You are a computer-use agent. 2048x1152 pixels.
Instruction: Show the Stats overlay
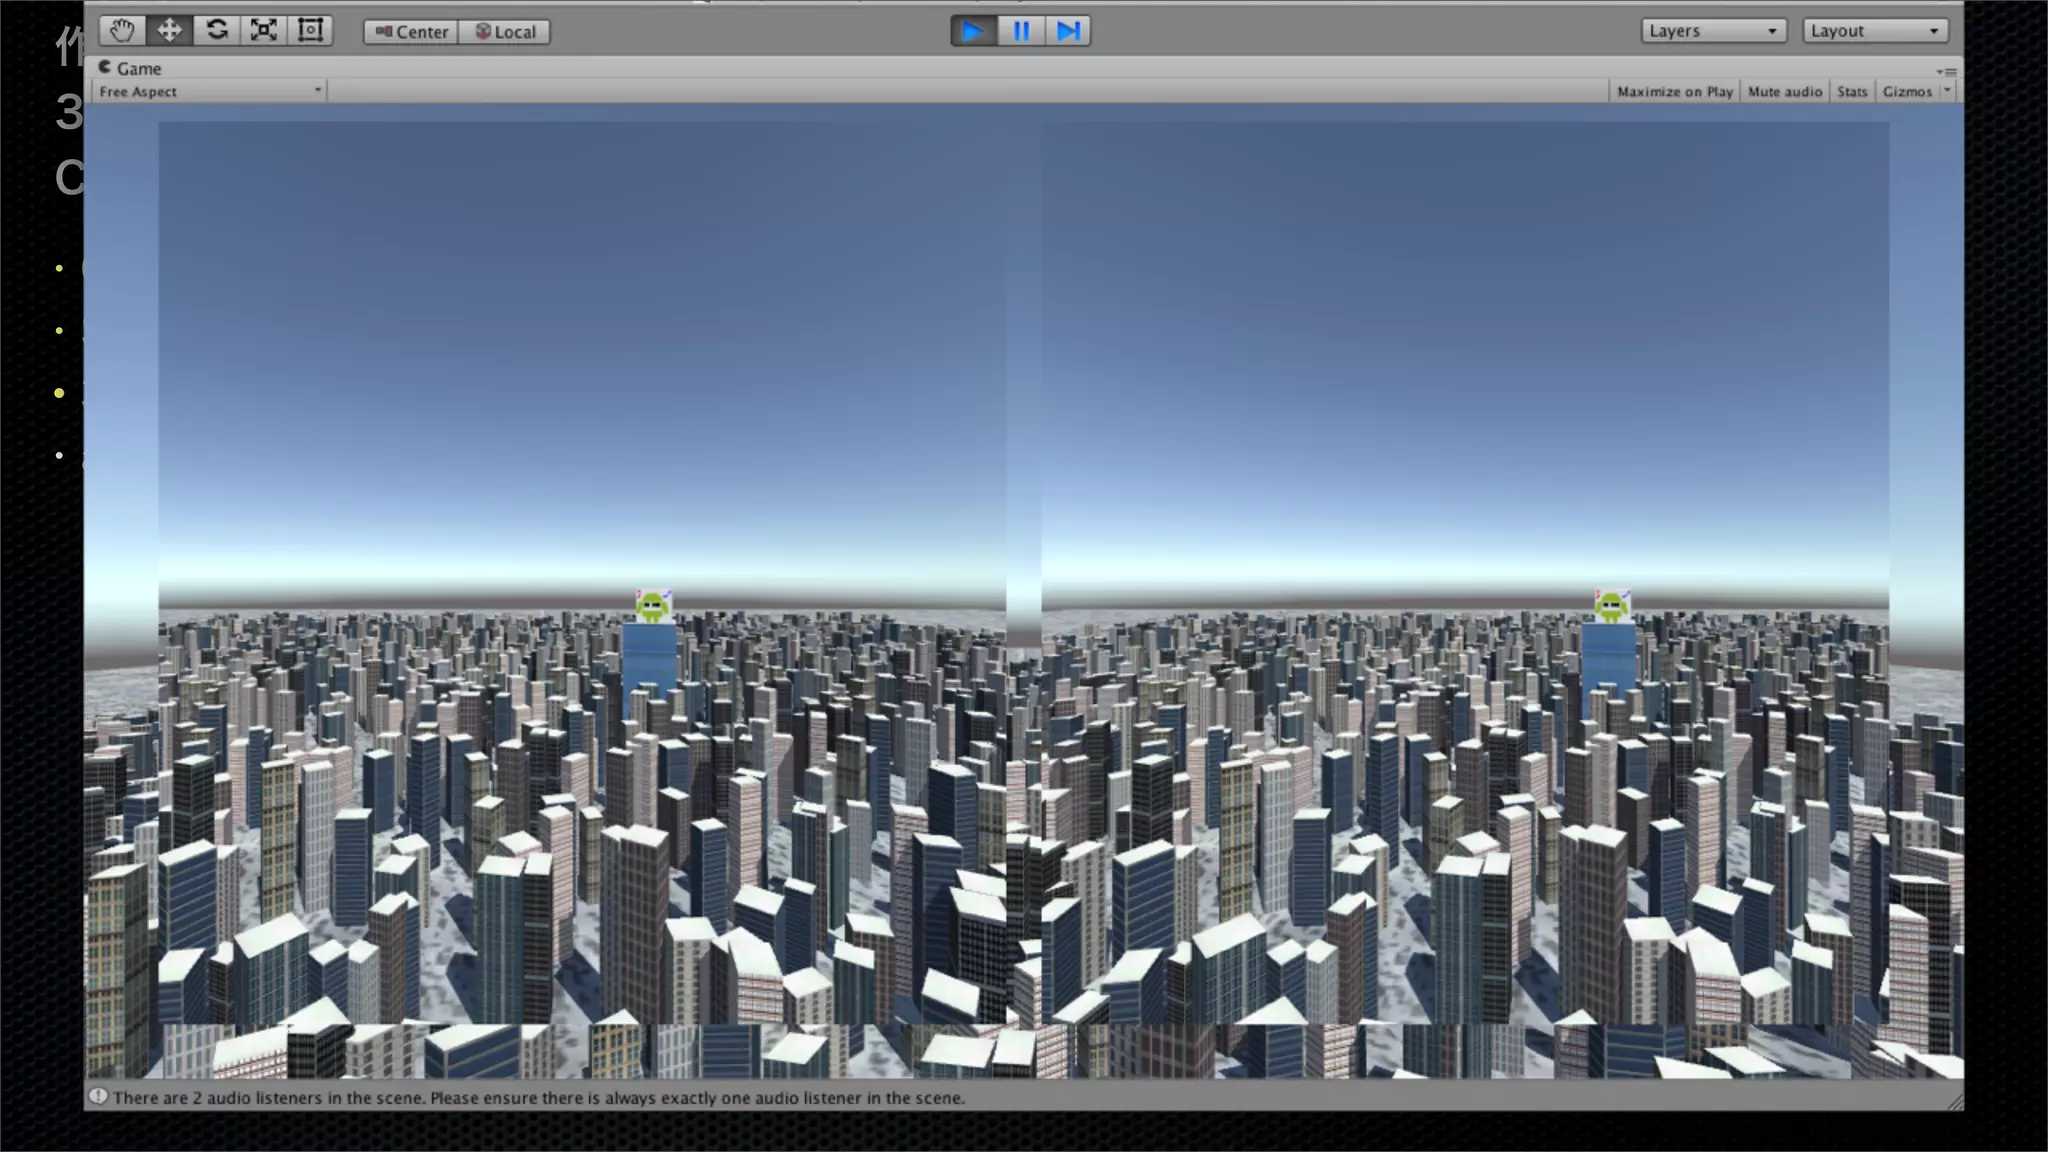click(x=1851, y=92)
